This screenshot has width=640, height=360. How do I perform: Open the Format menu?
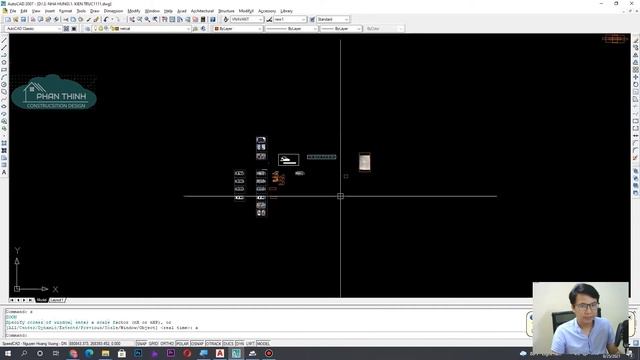click(x=65, y=11)
